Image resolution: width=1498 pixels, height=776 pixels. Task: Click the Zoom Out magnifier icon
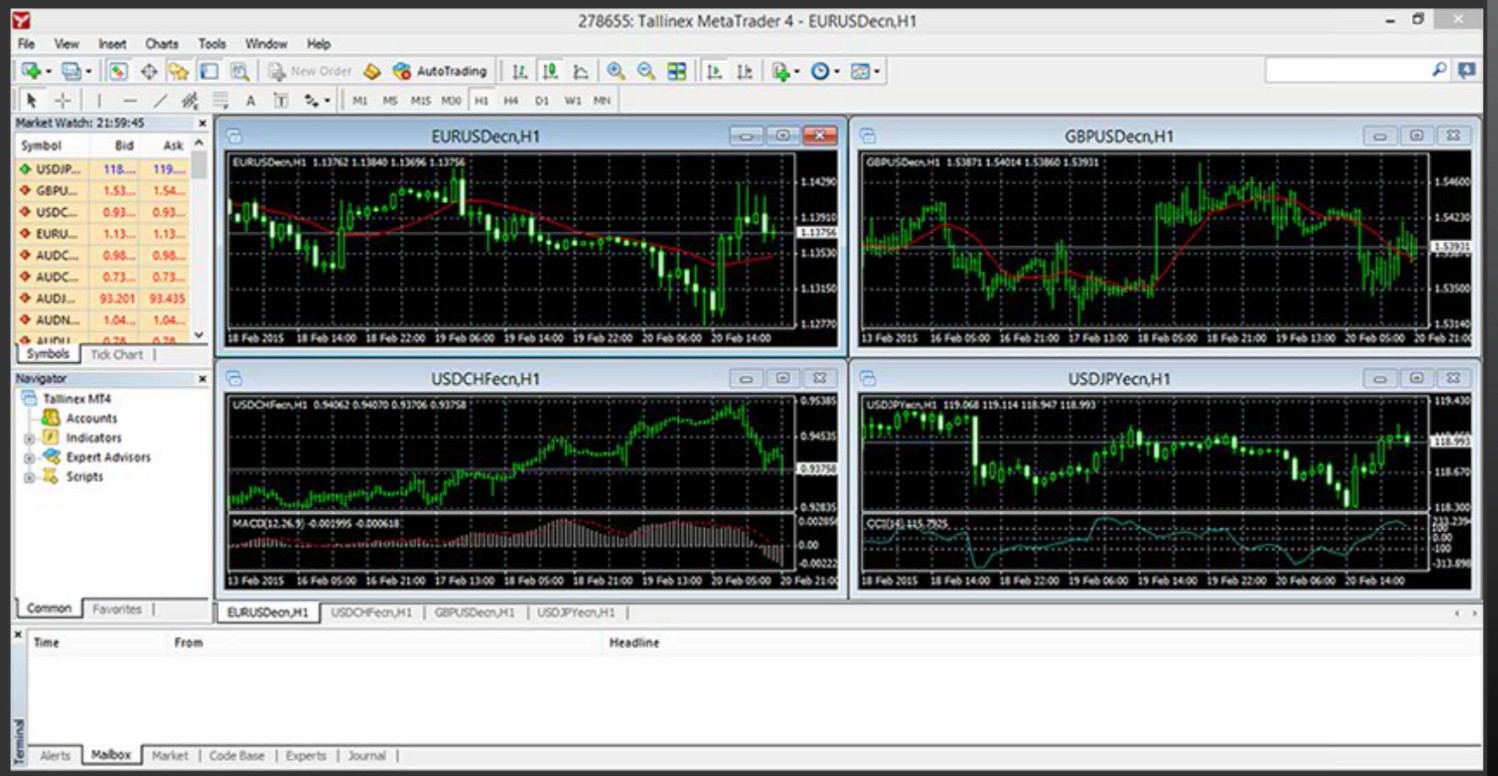646,71
